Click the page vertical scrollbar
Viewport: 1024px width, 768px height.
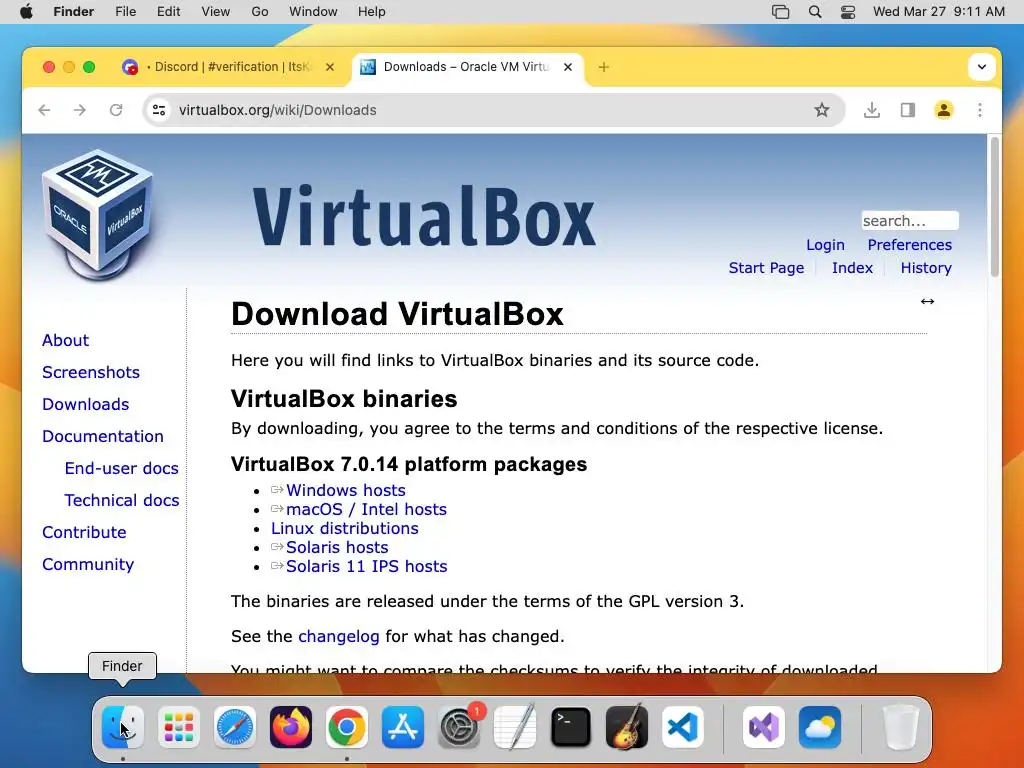[995, 206]
